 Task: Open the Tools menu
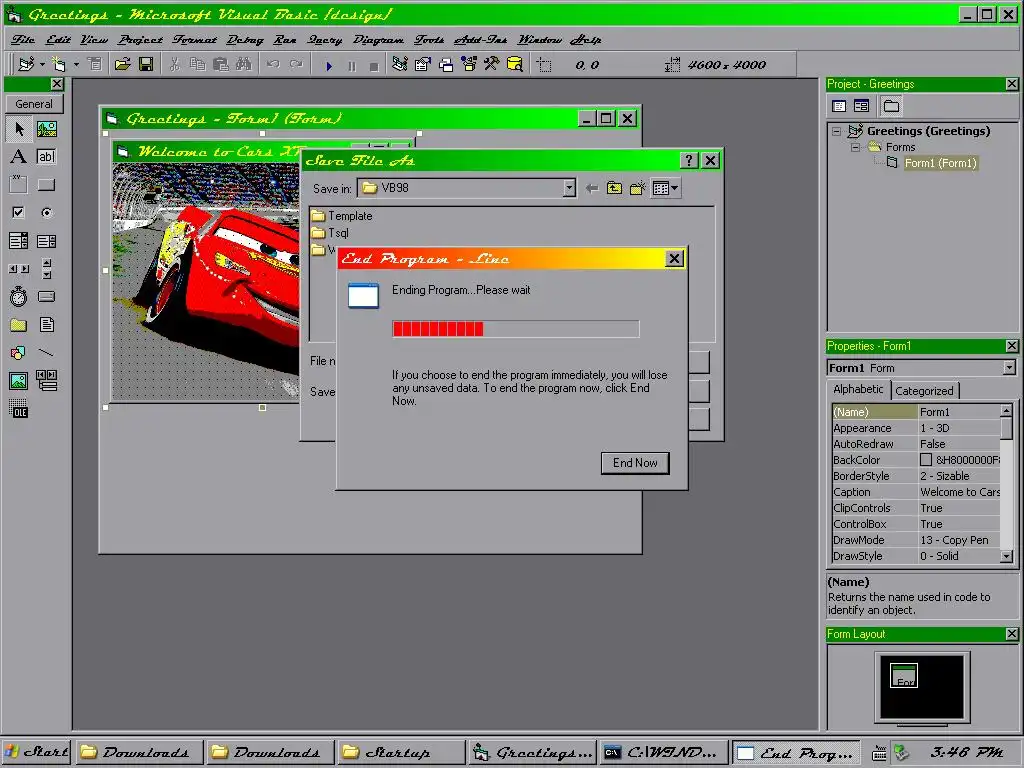[x=429, y=40]
